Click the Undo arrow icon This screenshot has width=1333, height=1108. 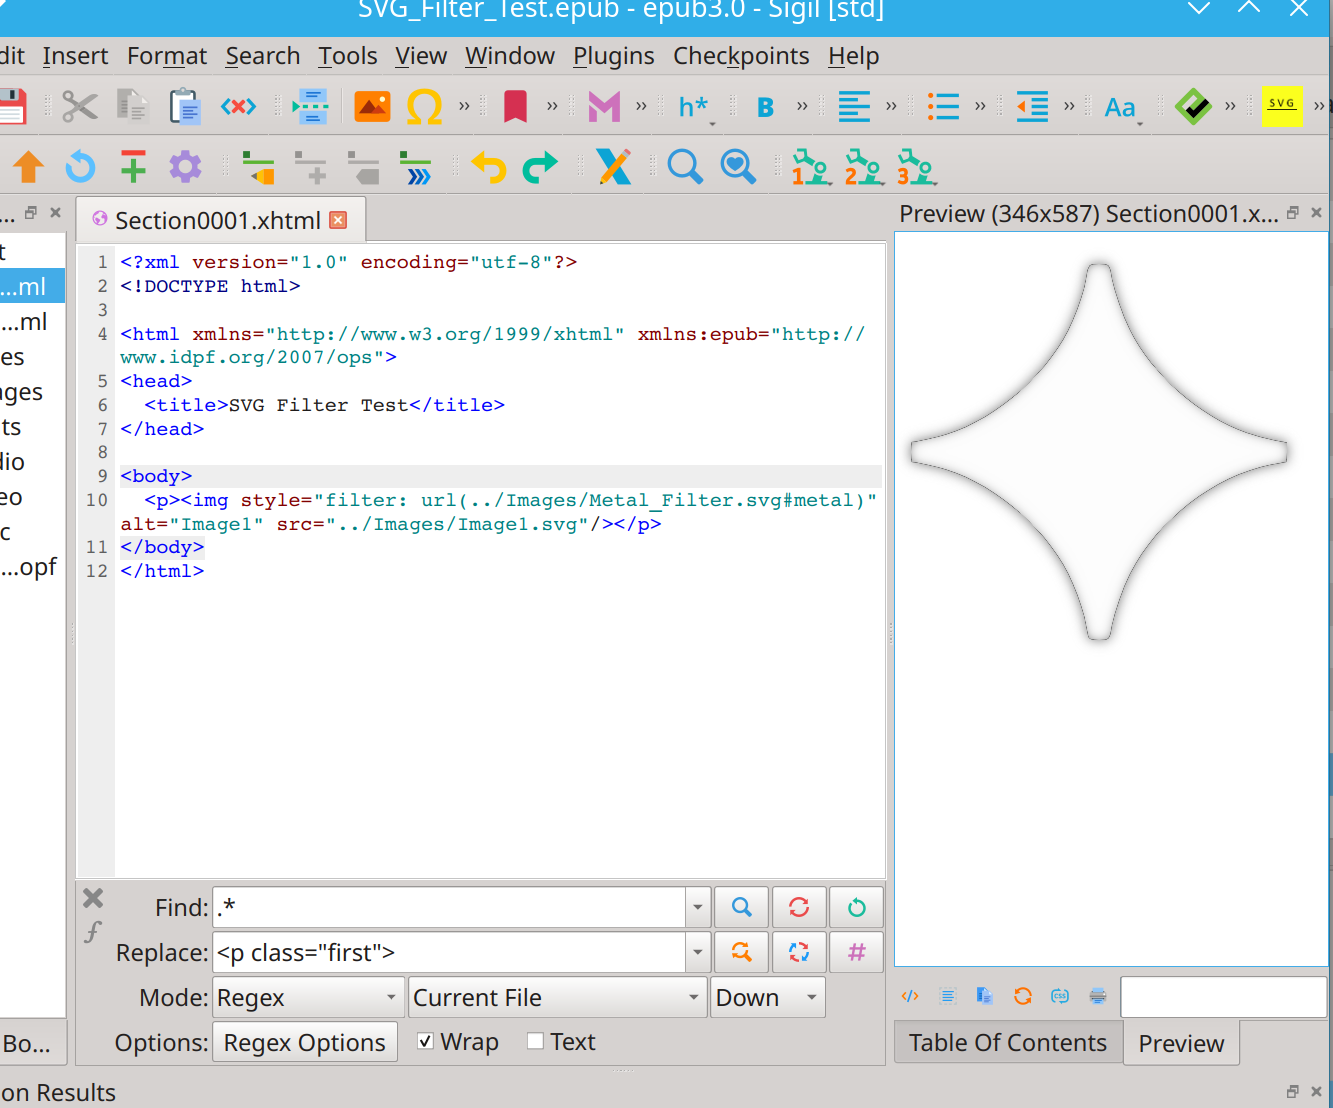489,167
